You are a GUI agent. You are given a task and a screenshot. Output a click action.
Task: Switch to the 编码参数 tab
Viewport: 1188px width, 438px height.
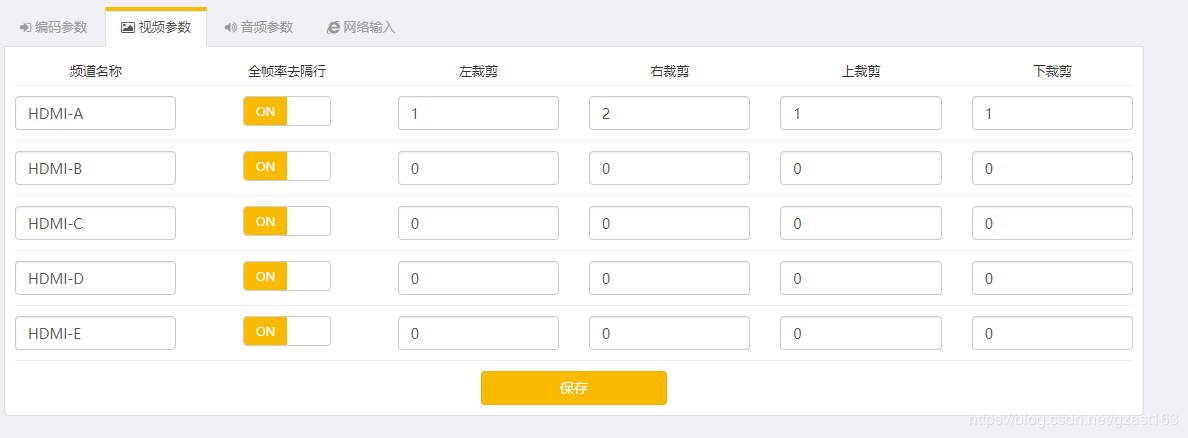pyautogui.click(x=53, y=27)
